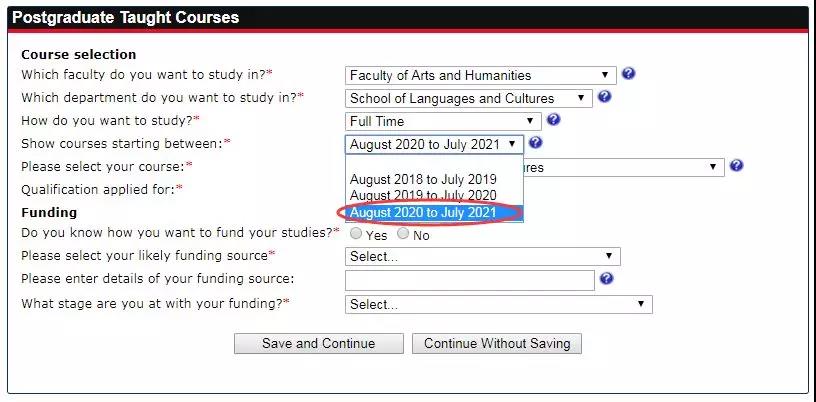Select the blank option in start dates list

pyautogui.click(x=433, y=164)
